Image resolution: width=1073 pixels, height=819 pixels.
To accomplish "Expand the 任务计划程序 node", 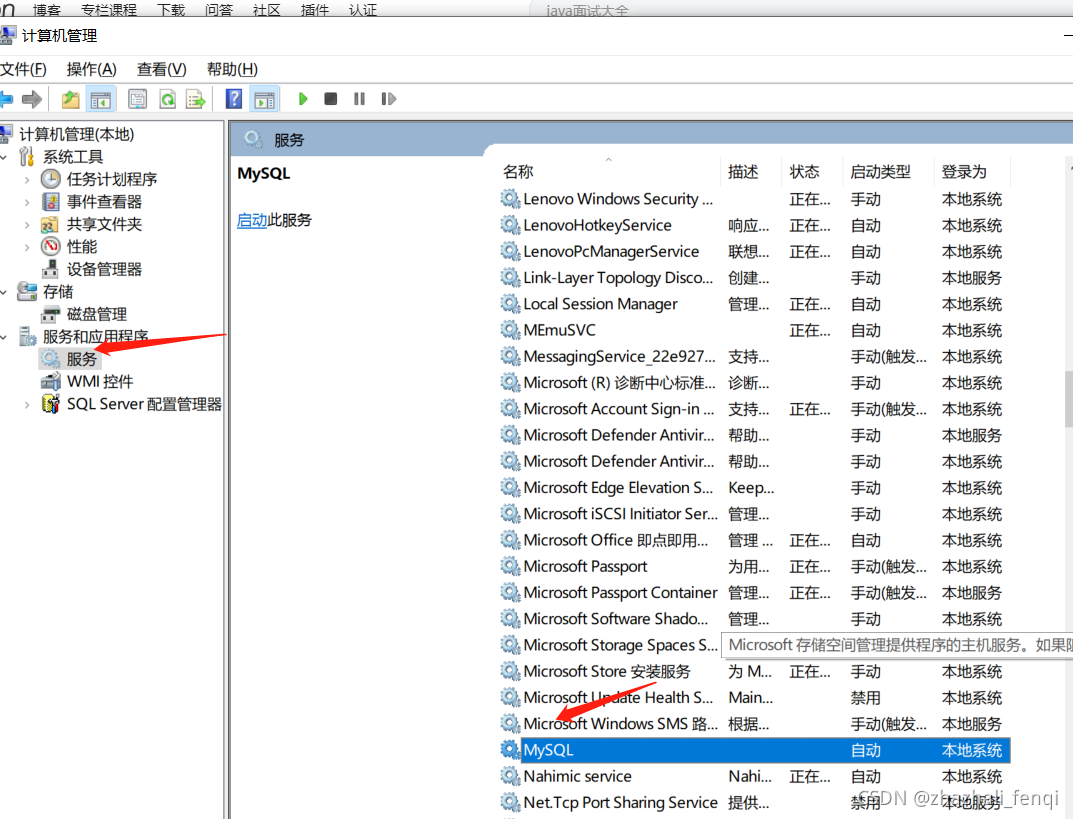I will click(x=27, y=180).
